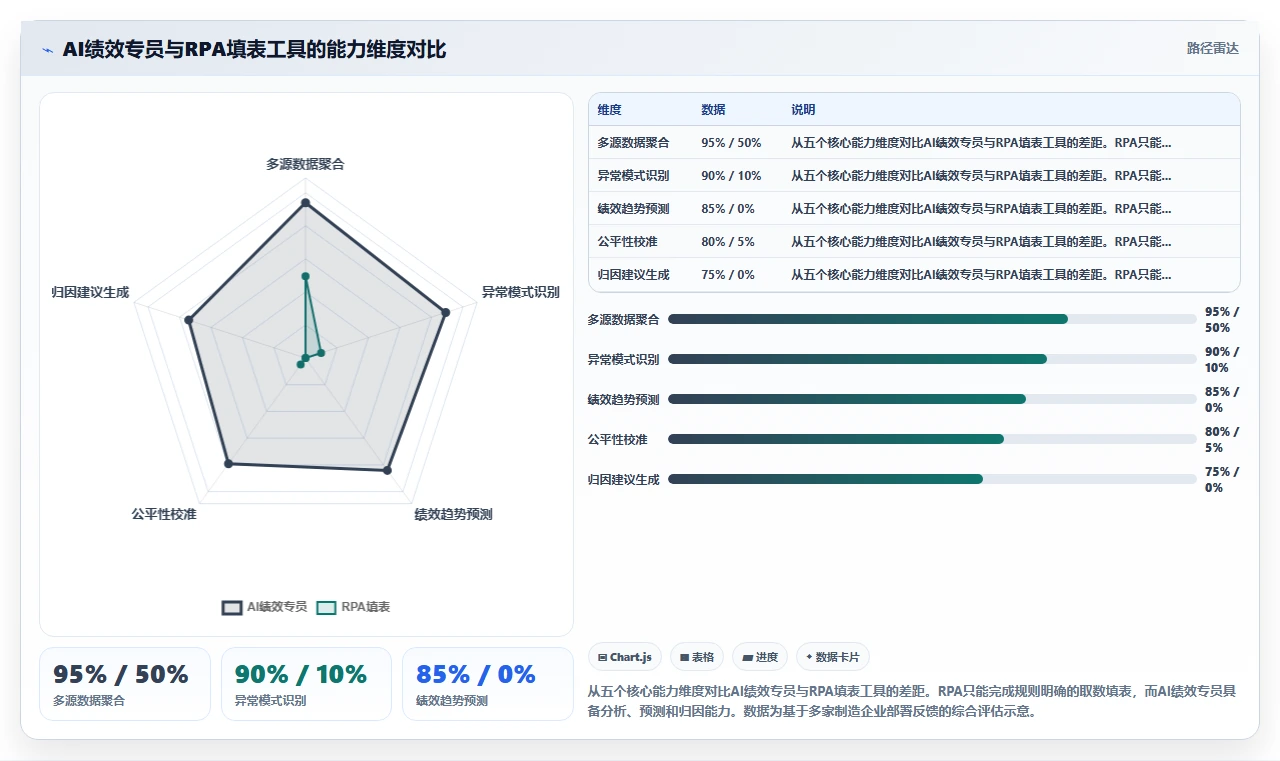The width and height of the screenshot is (1280, 761).
Task: Click 公平性校准 label beside its progress bar
Action: pos(618,440)
